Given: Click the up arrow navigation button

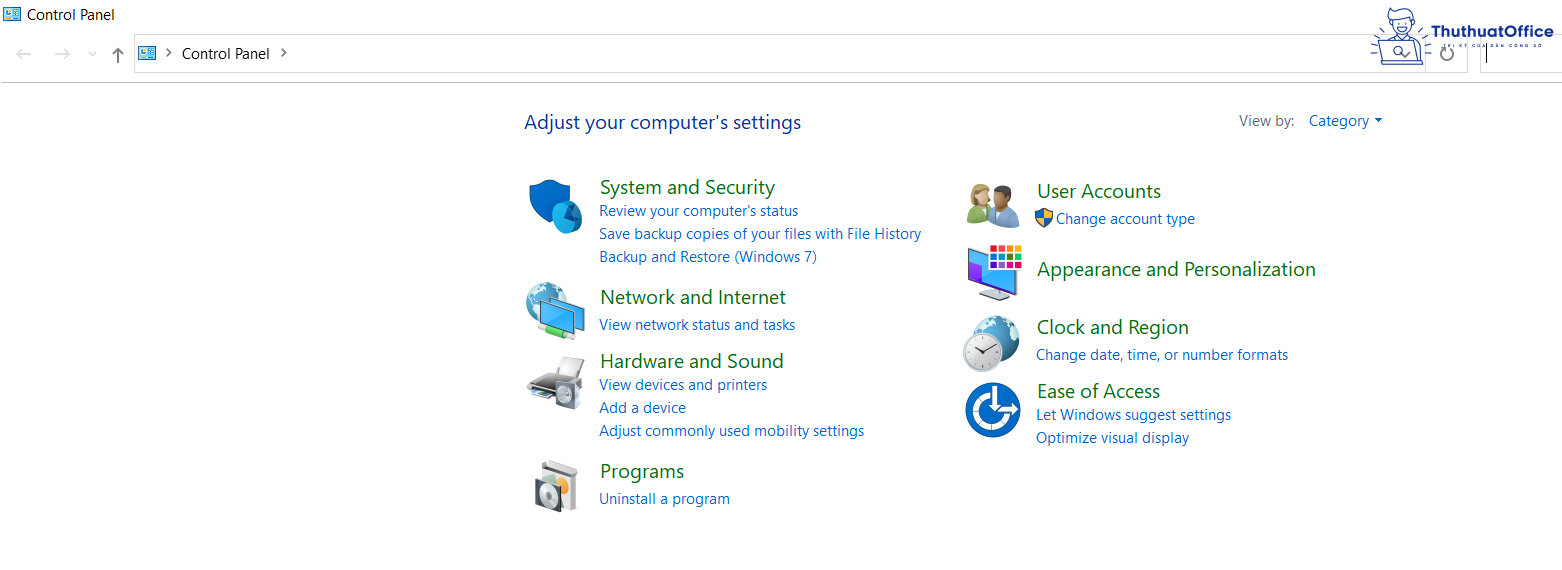Looking at the screenshot, I should pos(118,54).
